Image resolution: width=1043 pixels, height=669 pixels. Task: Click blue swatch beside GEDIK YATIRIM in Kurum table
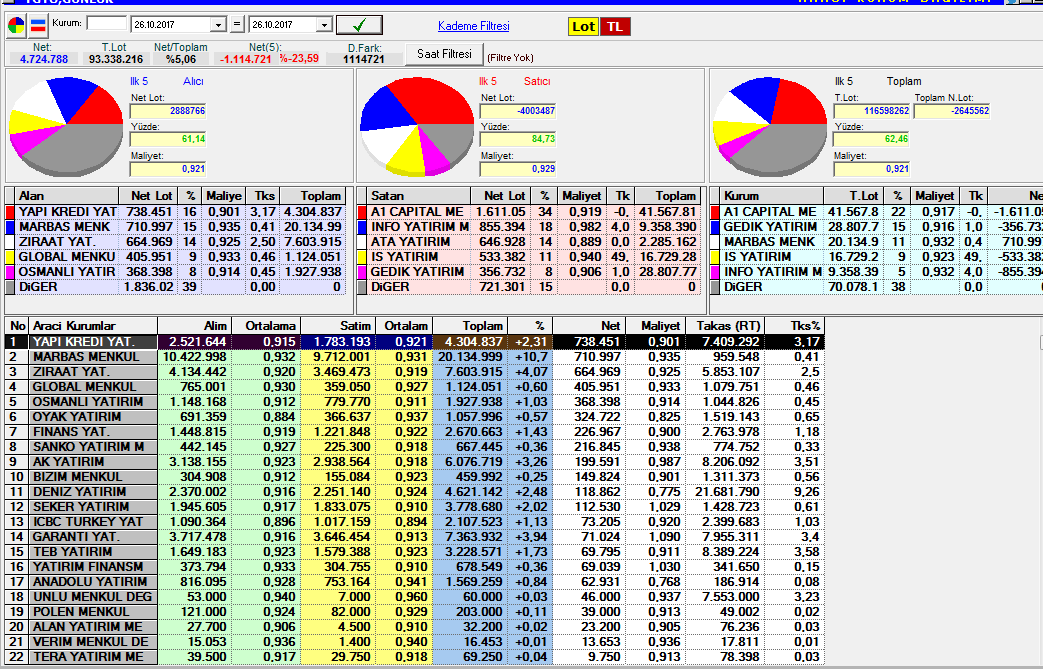716,227
